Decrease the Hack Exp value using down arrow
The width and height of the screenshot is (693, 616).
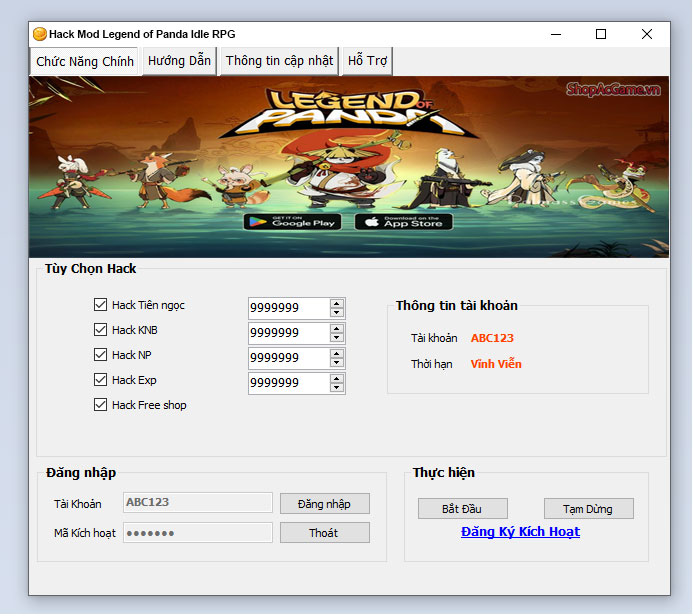pyautogui.click(x=337, y=388)
